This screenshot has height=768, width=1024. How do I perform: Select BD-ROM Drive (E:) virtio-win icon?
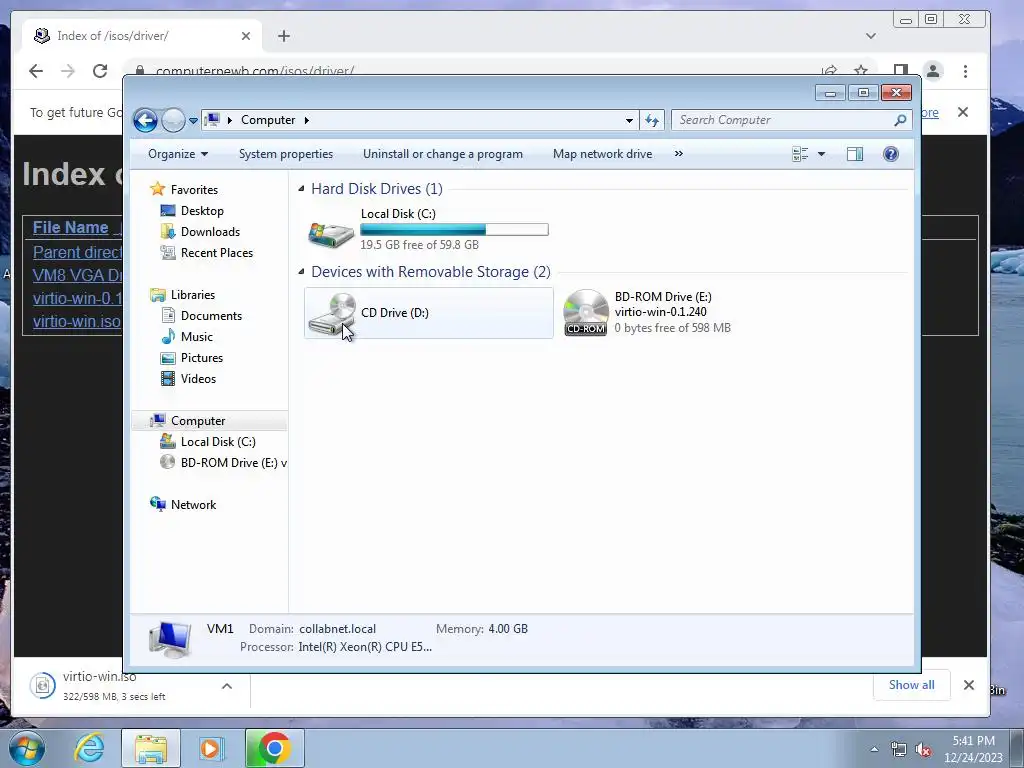(585, 313)
